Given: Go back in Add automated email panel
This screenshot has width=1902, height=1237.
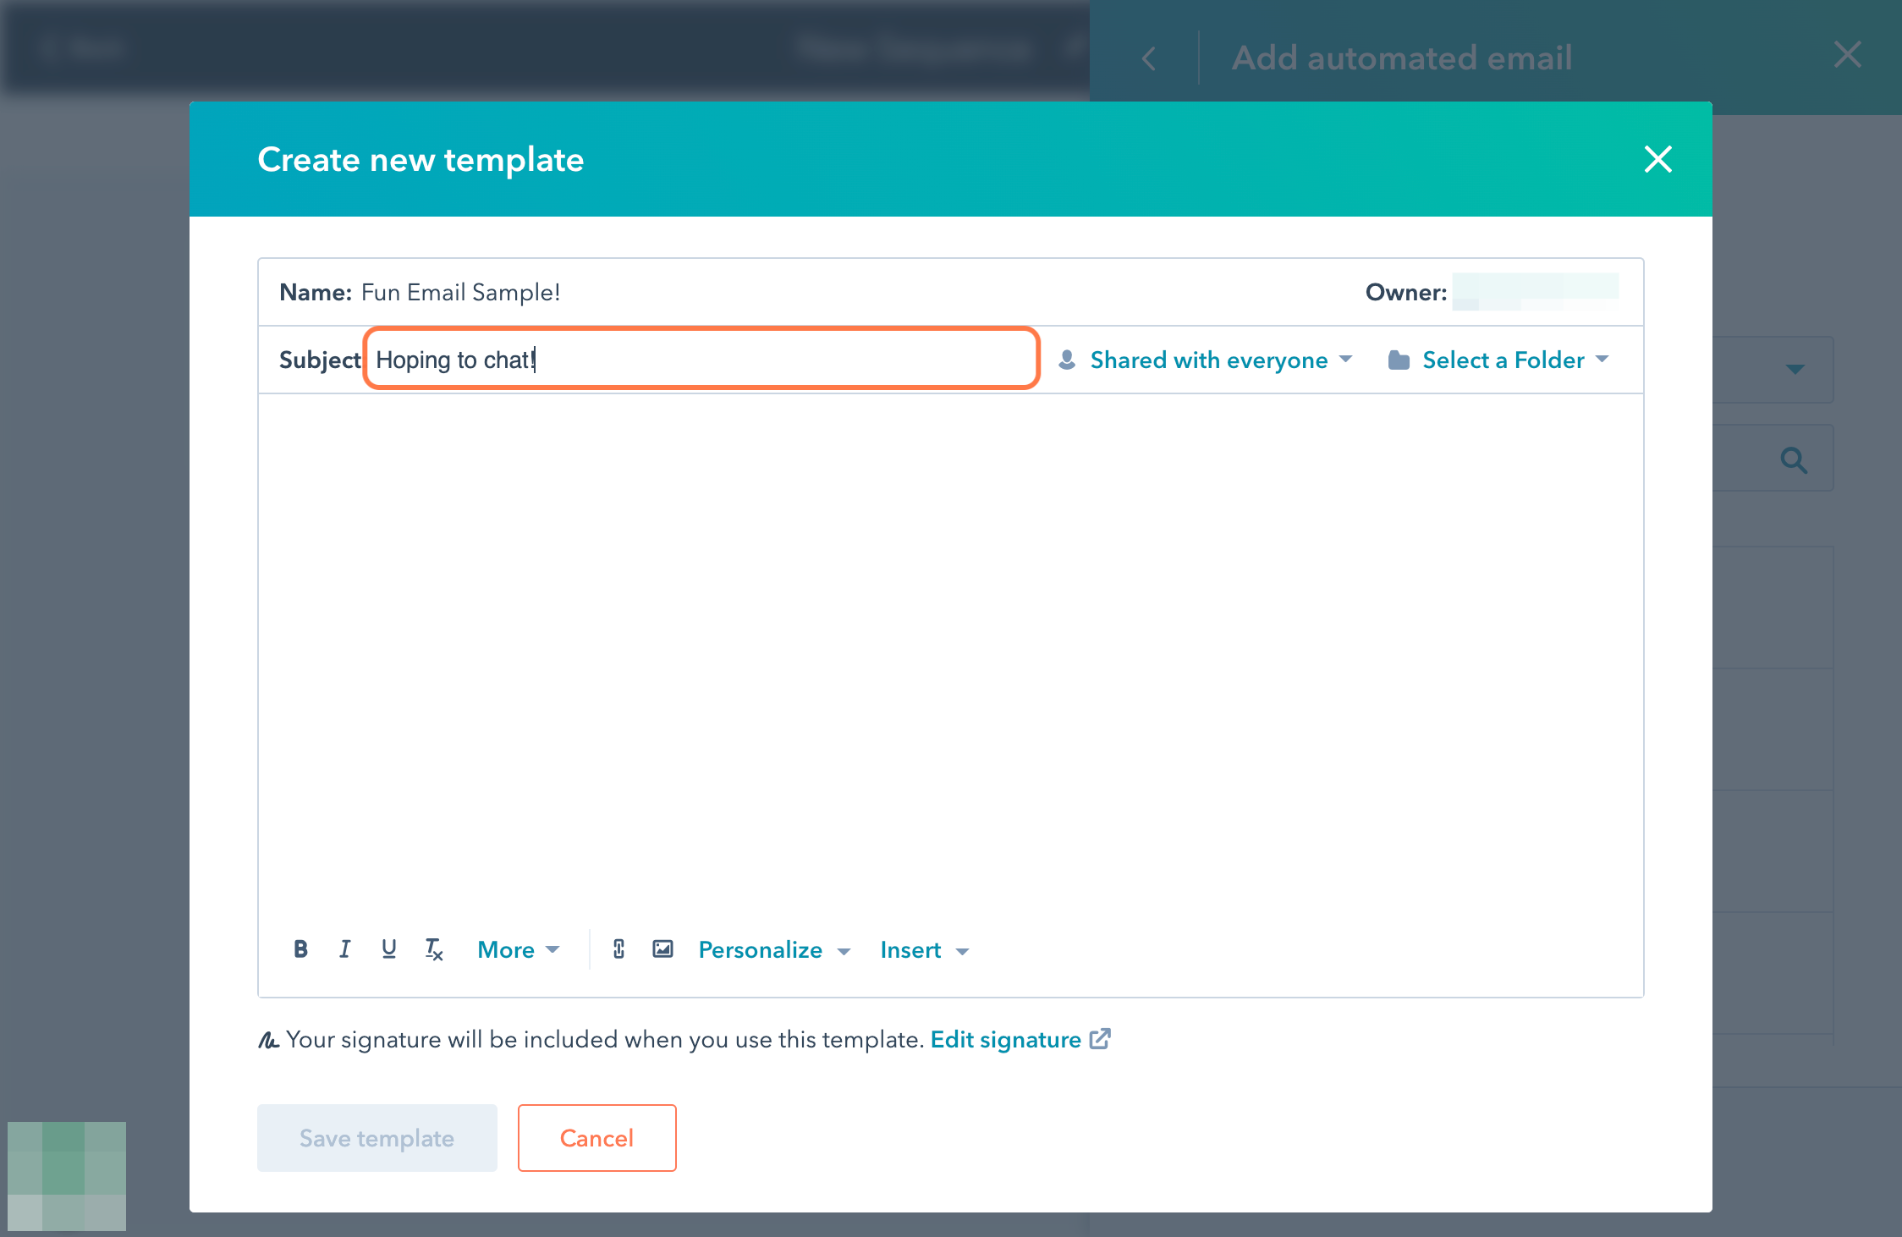Looking at the screenshot, I should [1149, 58].
